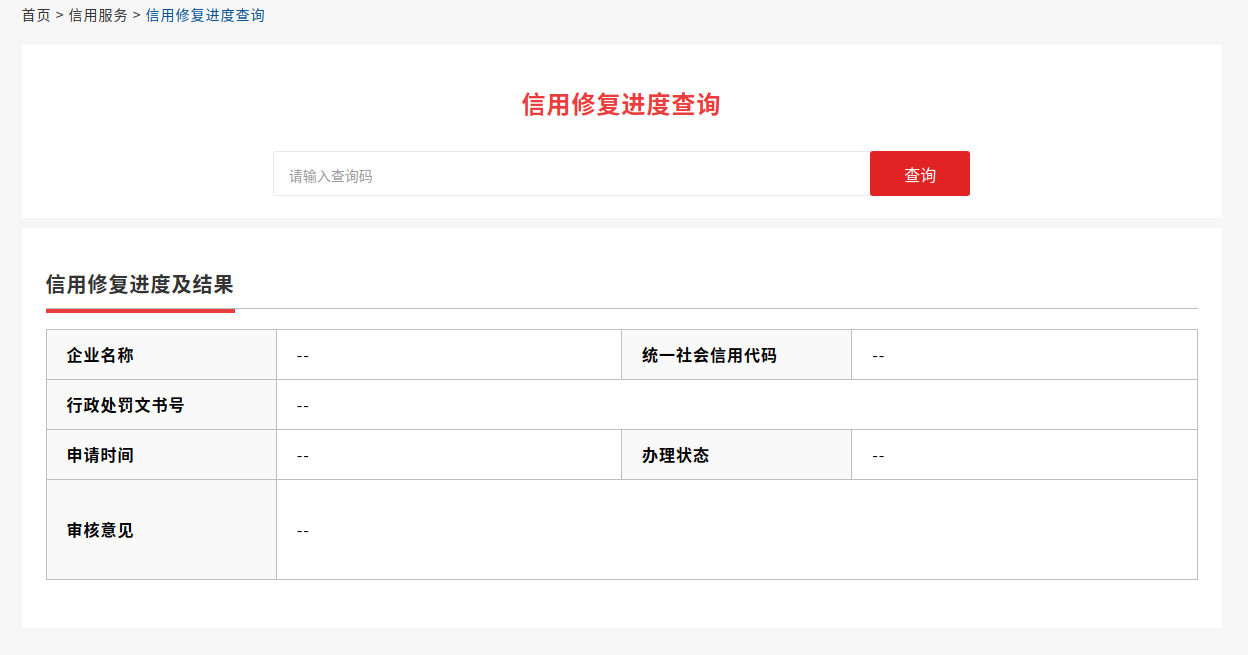Select the 审核意见 value cell
The width and height of the screenshot is (1248, 655).
pyautogui.click(x=736, y=530)
